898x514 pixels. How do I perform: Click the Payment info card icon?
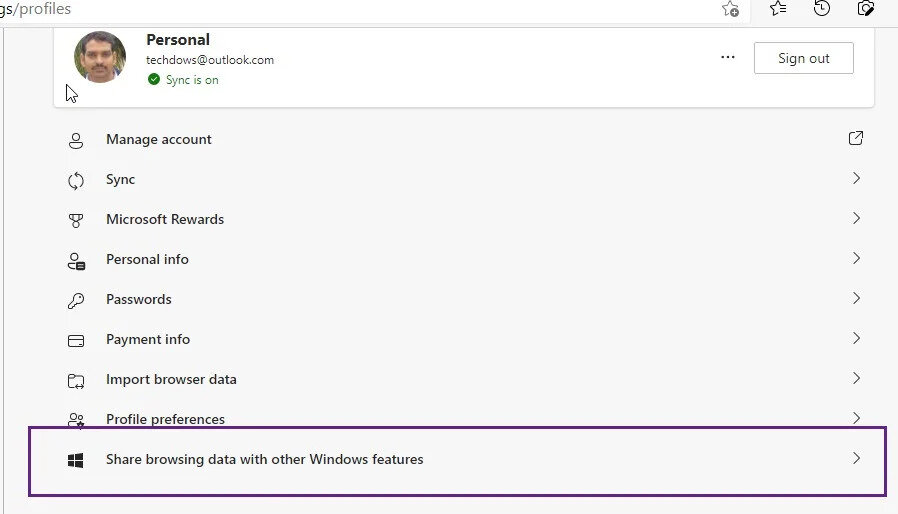coord(76,341)
